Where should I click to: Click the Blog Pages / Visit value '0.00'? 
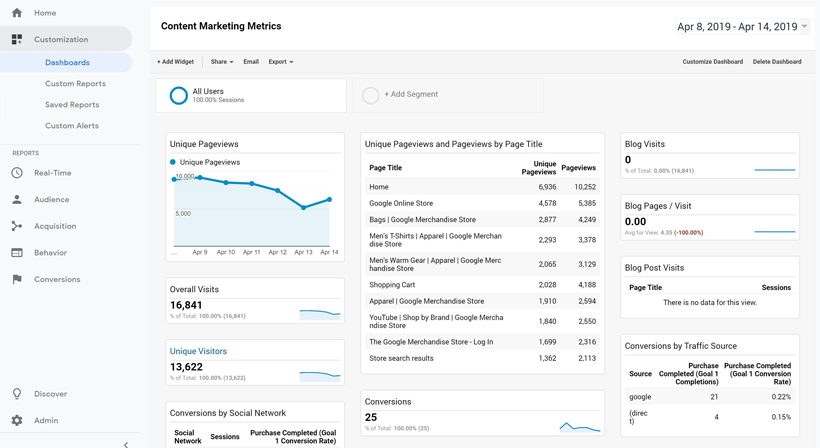(x=635, y=222)
